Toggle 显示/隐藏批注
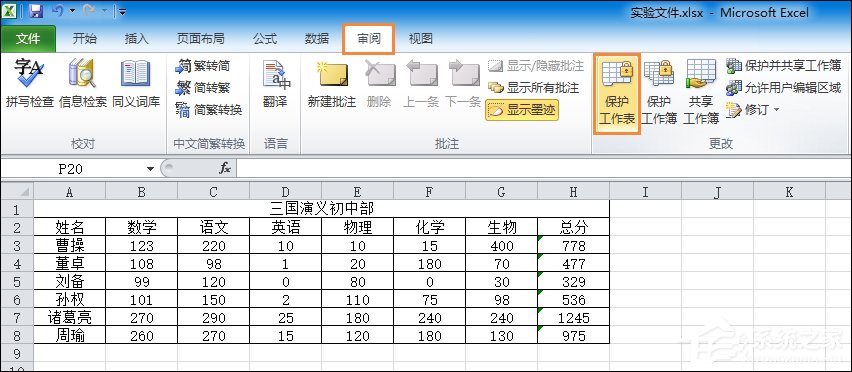 536,66
